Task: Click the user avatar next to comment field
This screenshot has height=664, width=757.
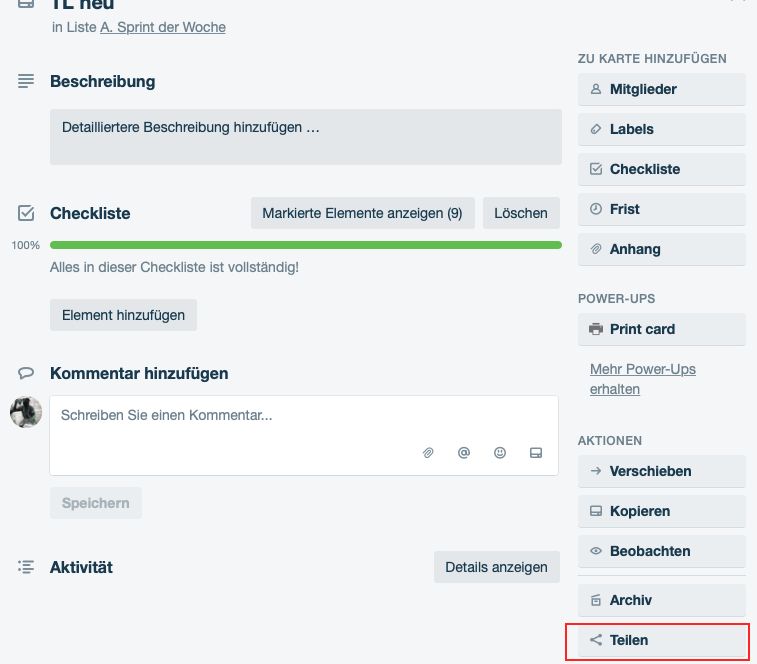Action: (x=26, y=412)
